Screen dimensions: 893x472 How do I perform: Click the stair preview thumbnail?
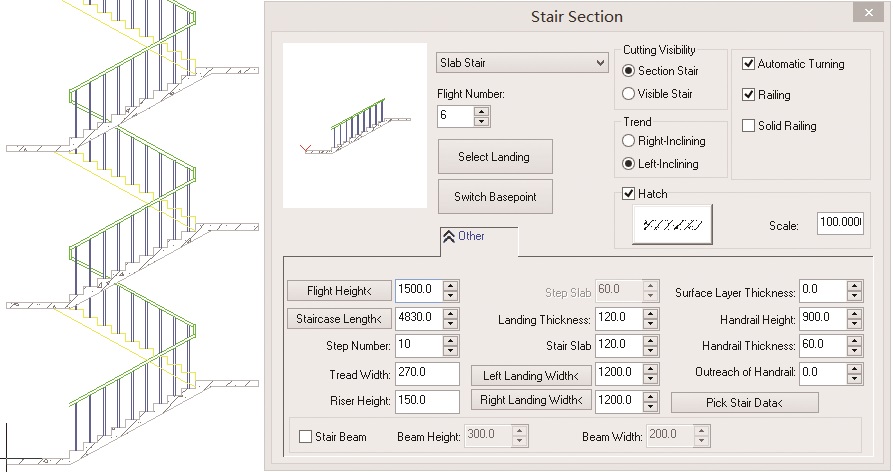pyautogui.click(x=355, y=125)
